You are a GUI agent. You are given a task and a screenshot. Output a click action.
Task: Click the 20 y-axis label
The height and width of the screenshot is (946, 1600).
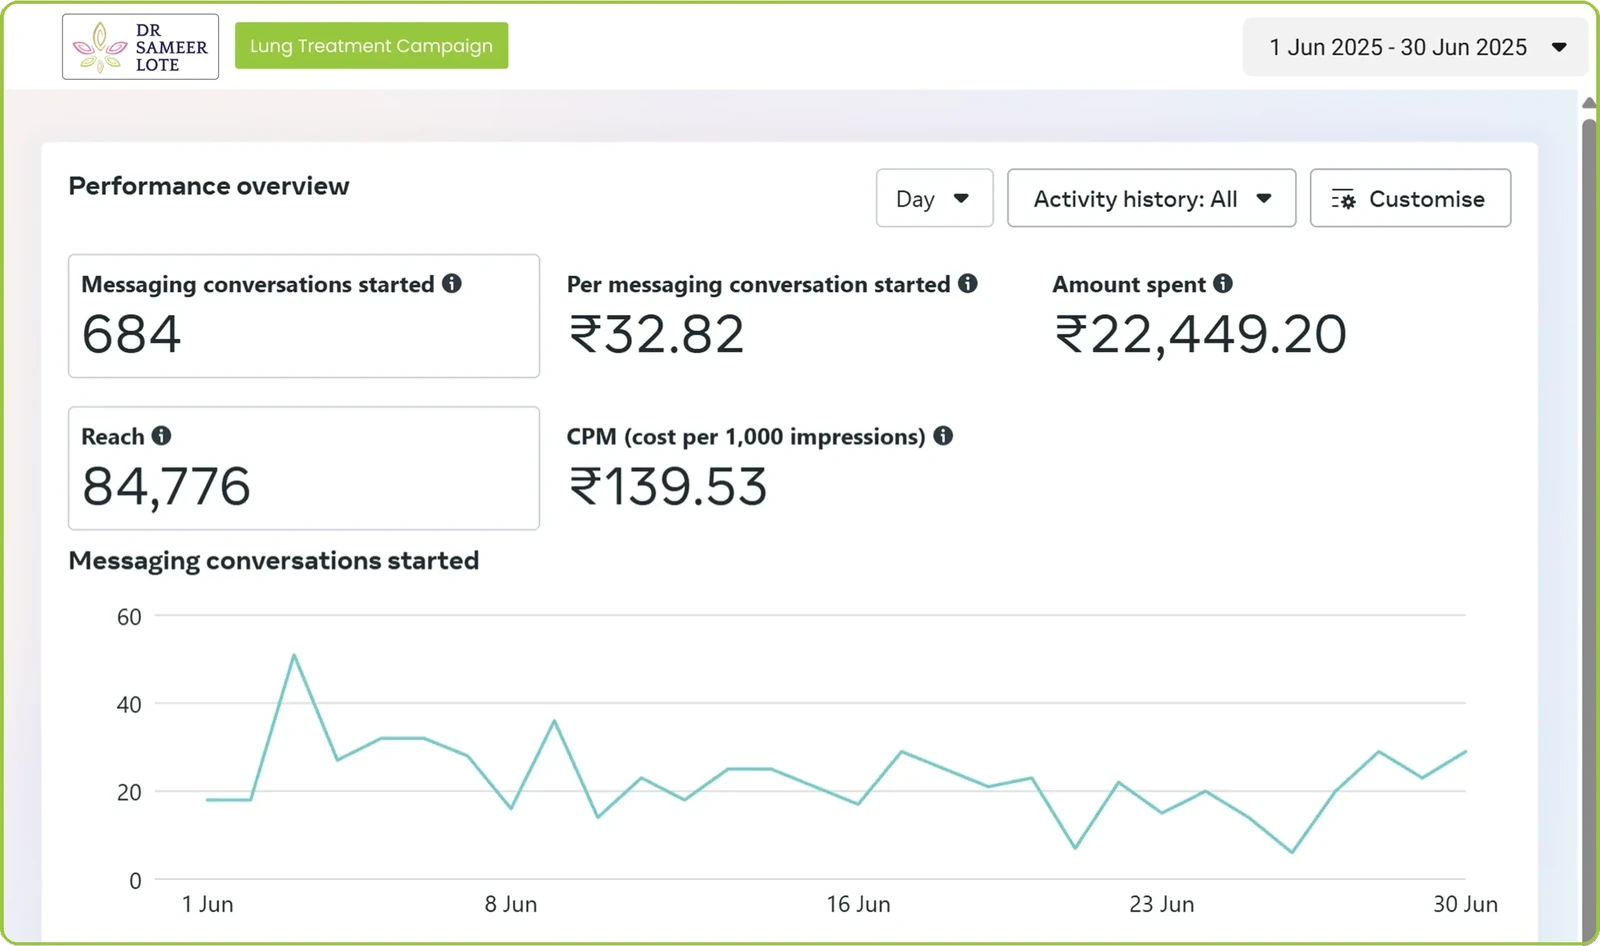129,793
